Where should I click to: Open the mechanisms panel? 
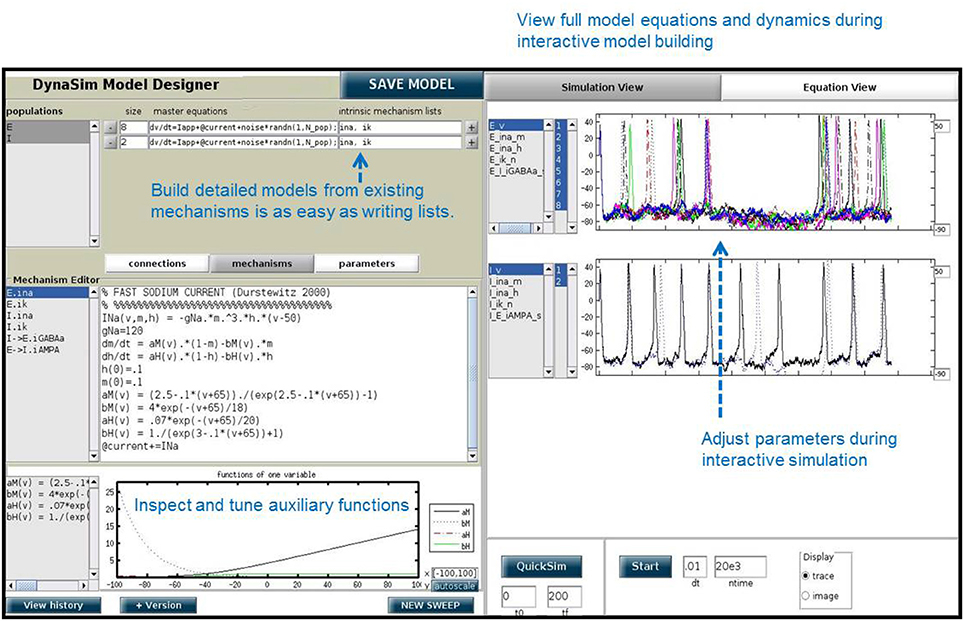click(x=262, y=263)
